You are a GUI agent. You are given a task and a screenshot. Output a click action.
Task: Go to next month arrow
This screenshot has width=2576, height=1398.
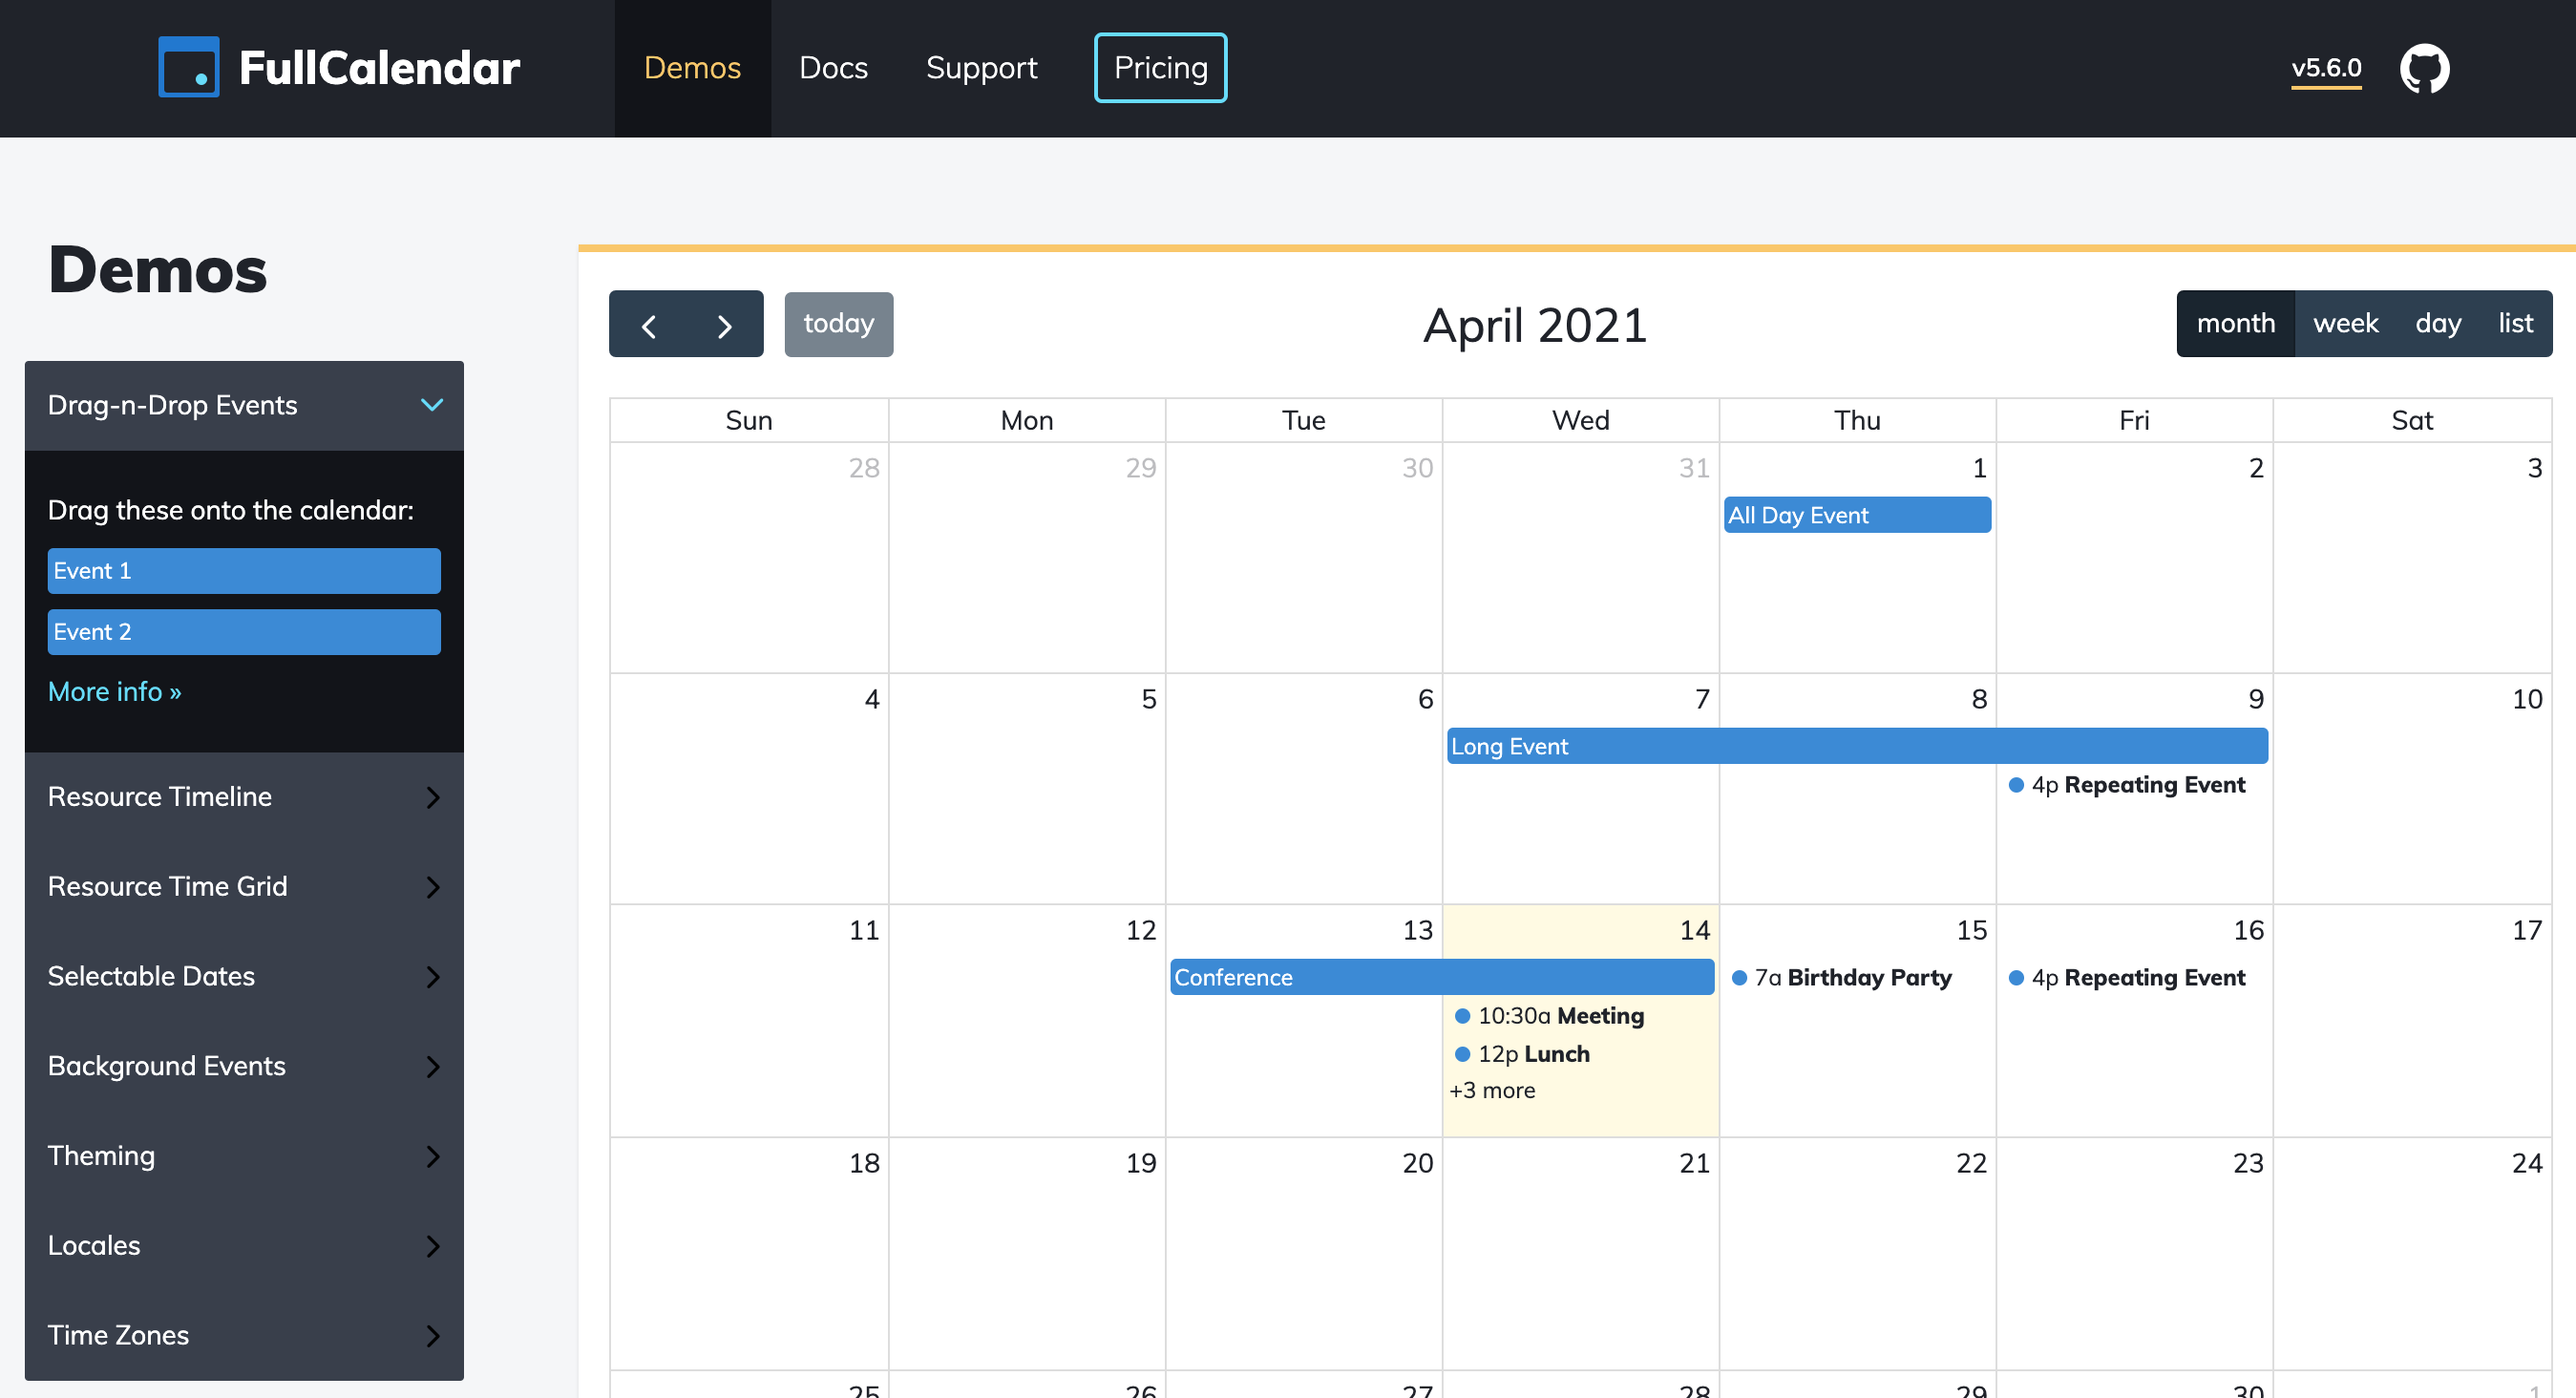(x=725, y=325)
